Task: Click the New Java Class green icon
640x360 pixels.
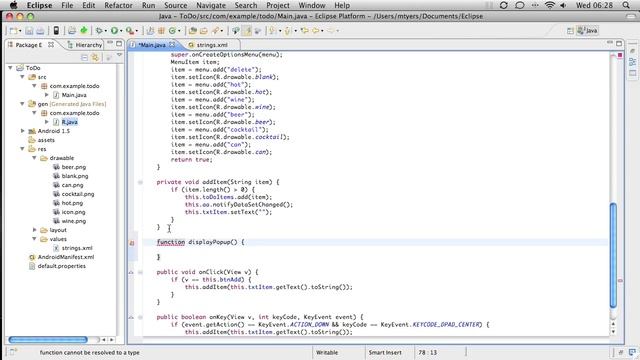Action: [172, 31]
